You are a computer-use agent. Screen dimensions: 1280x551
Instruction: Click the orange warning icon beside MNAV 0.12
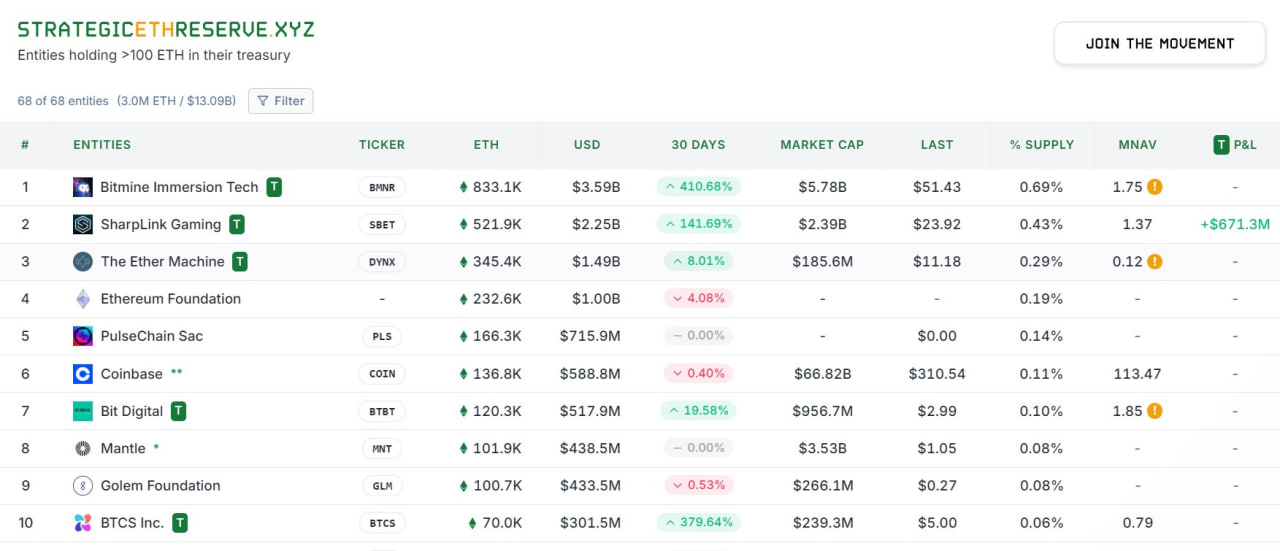tap(1155, 262)
